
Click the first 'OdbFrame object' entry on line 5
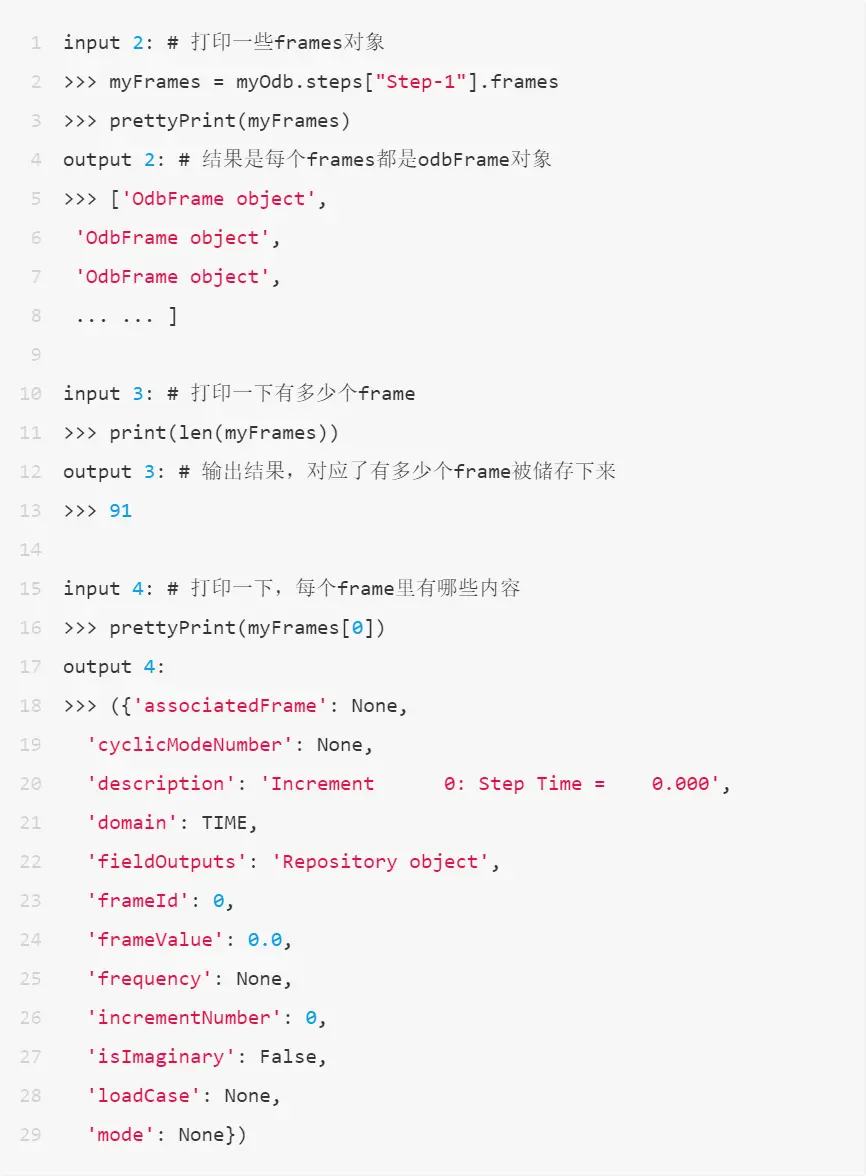coord(218,199)
